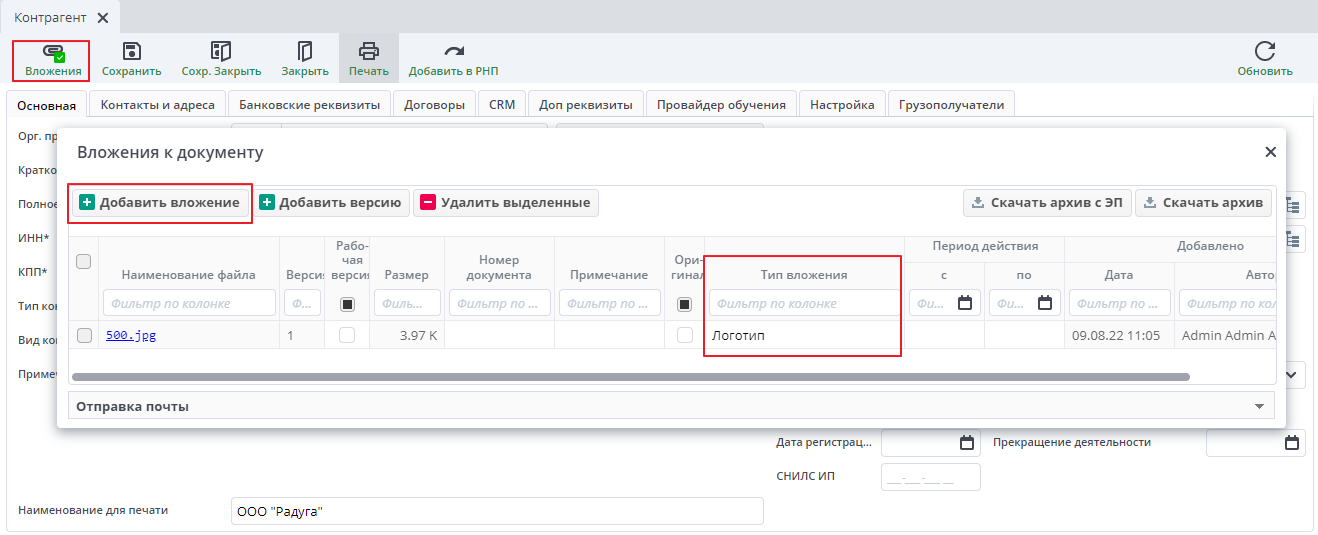This screenshot has height=535, width=1318.
Task: Click Наименование для печати field ООО "Радуга"
Action: [497, 511]
